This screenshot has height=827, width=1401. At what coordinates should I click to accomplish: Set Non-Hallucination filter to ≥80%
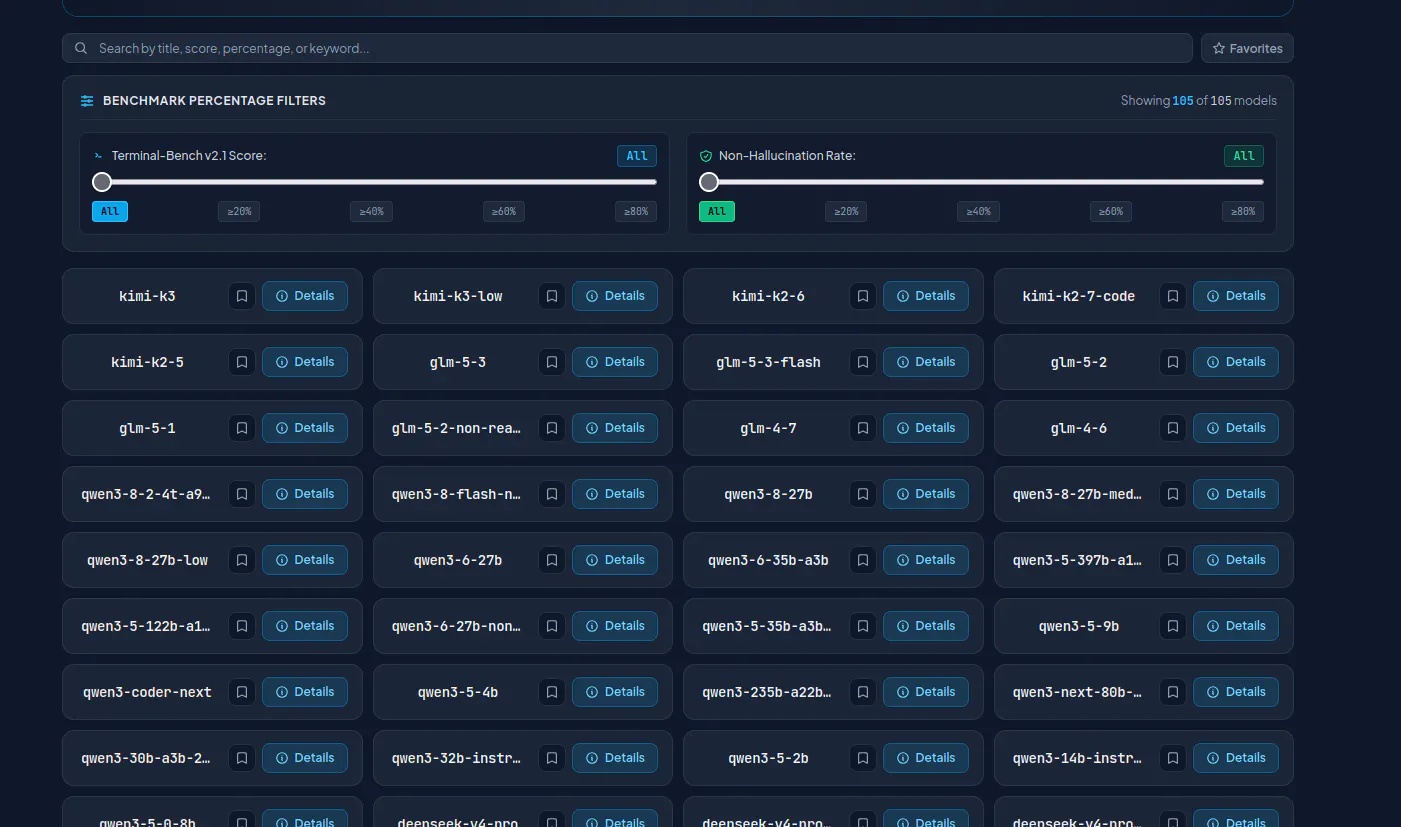1243,212
